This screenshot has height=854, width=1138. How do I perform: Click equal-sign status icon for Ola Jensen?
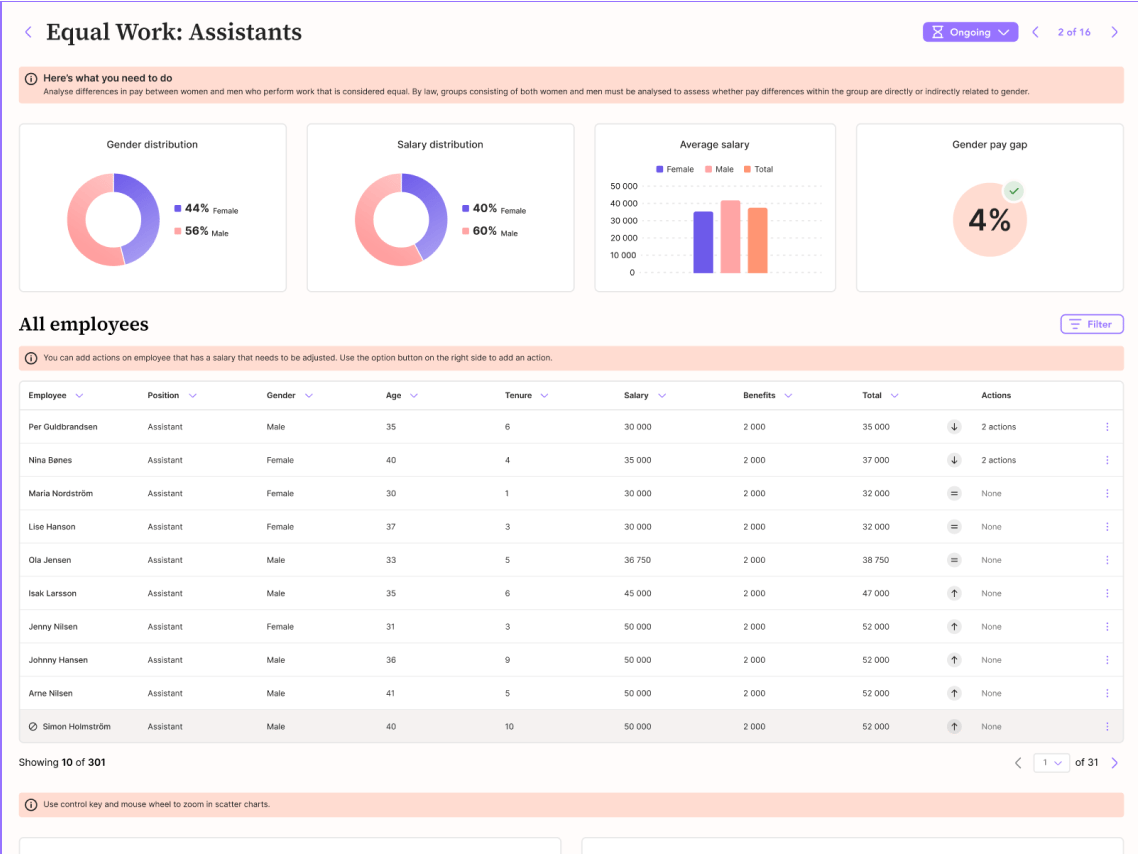pos(954,560)
